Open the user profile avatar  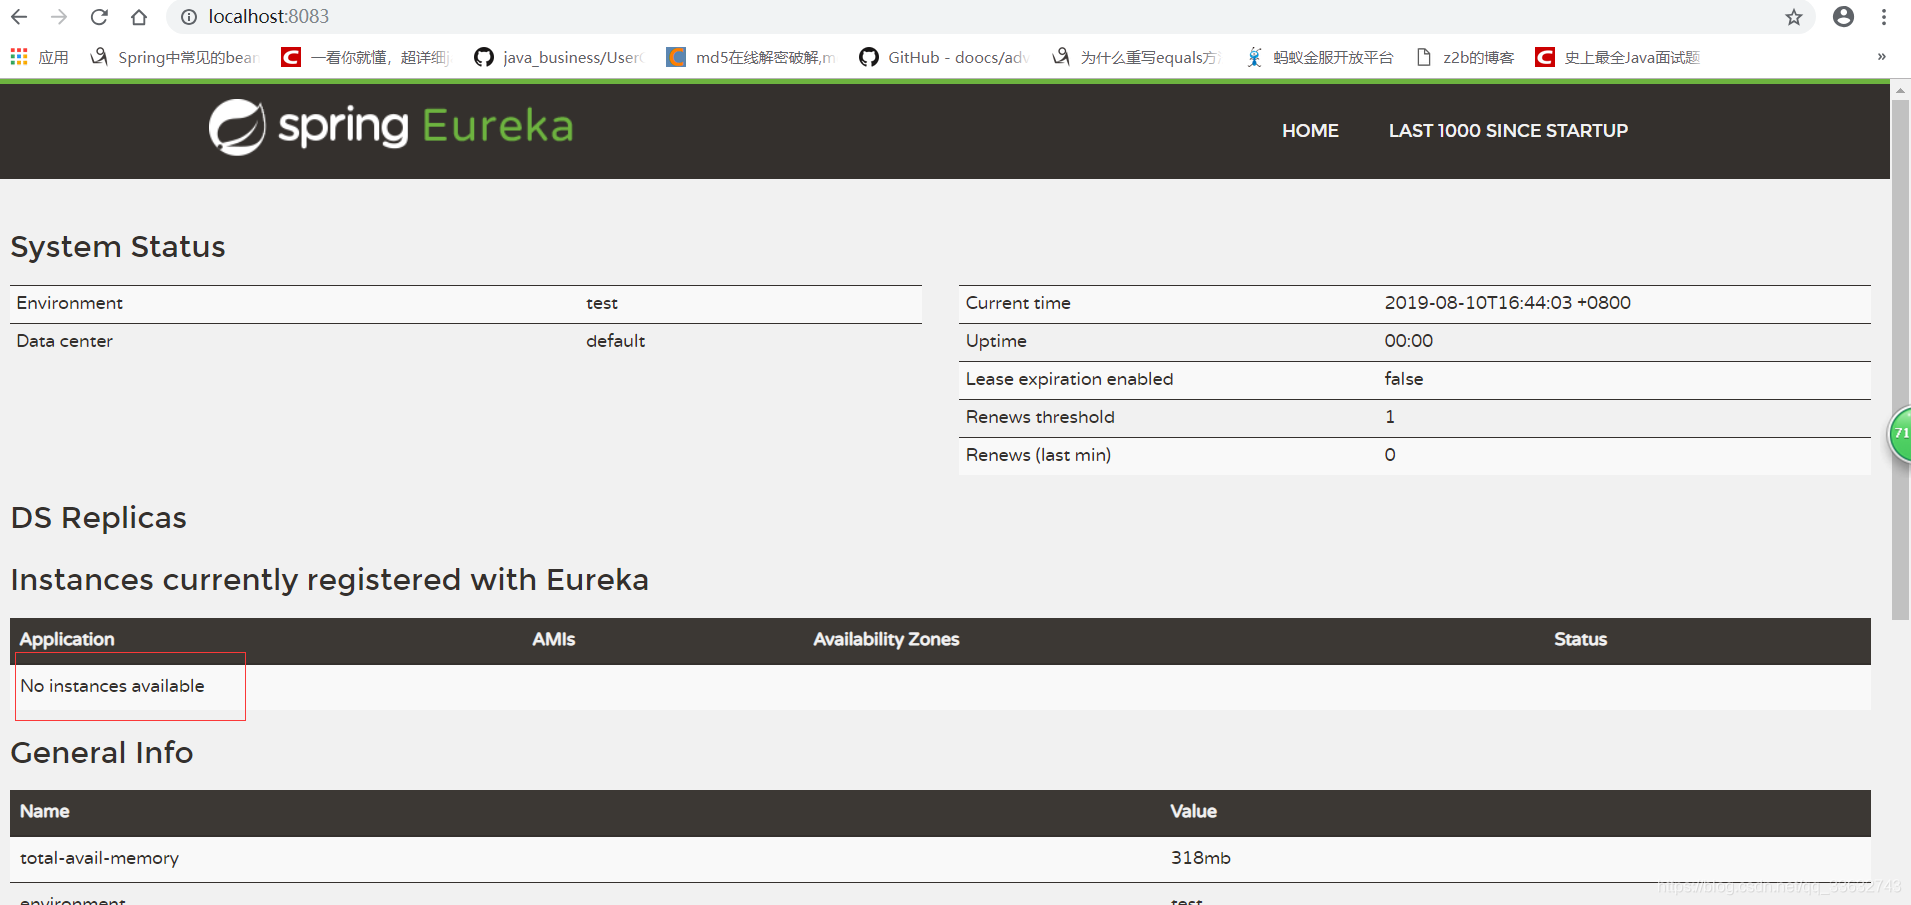[1844, 17]
